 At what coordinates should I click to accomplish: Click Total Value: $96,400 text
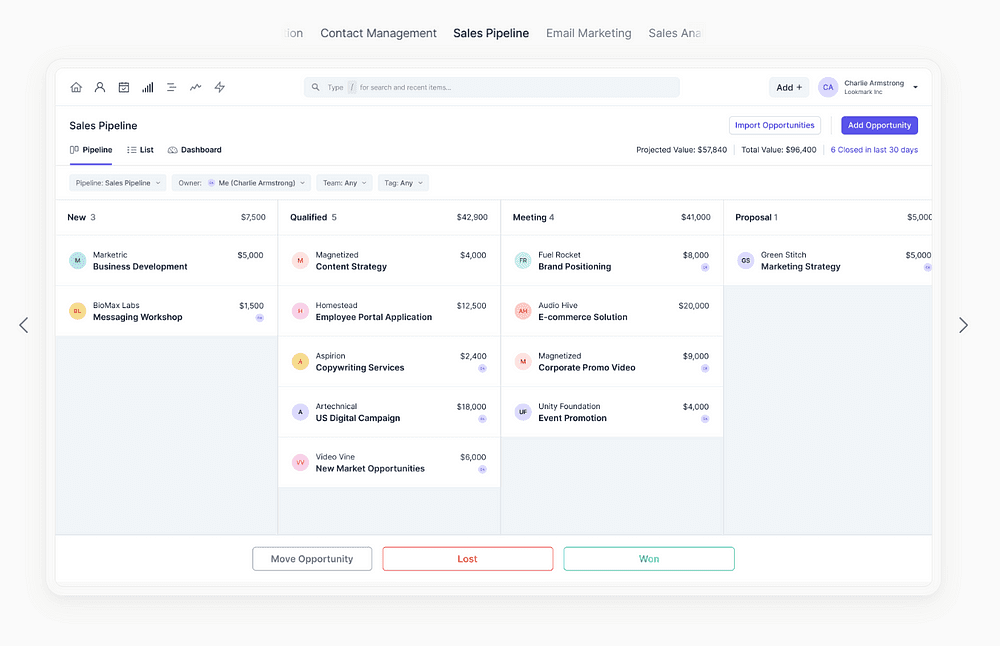pos(779,150)
